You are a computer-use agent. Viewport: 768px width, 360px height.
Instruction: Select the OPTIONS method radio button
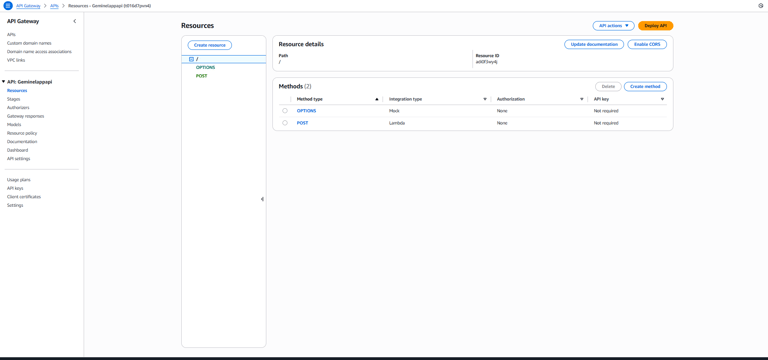pyautogui.click(x=285, y=111)
